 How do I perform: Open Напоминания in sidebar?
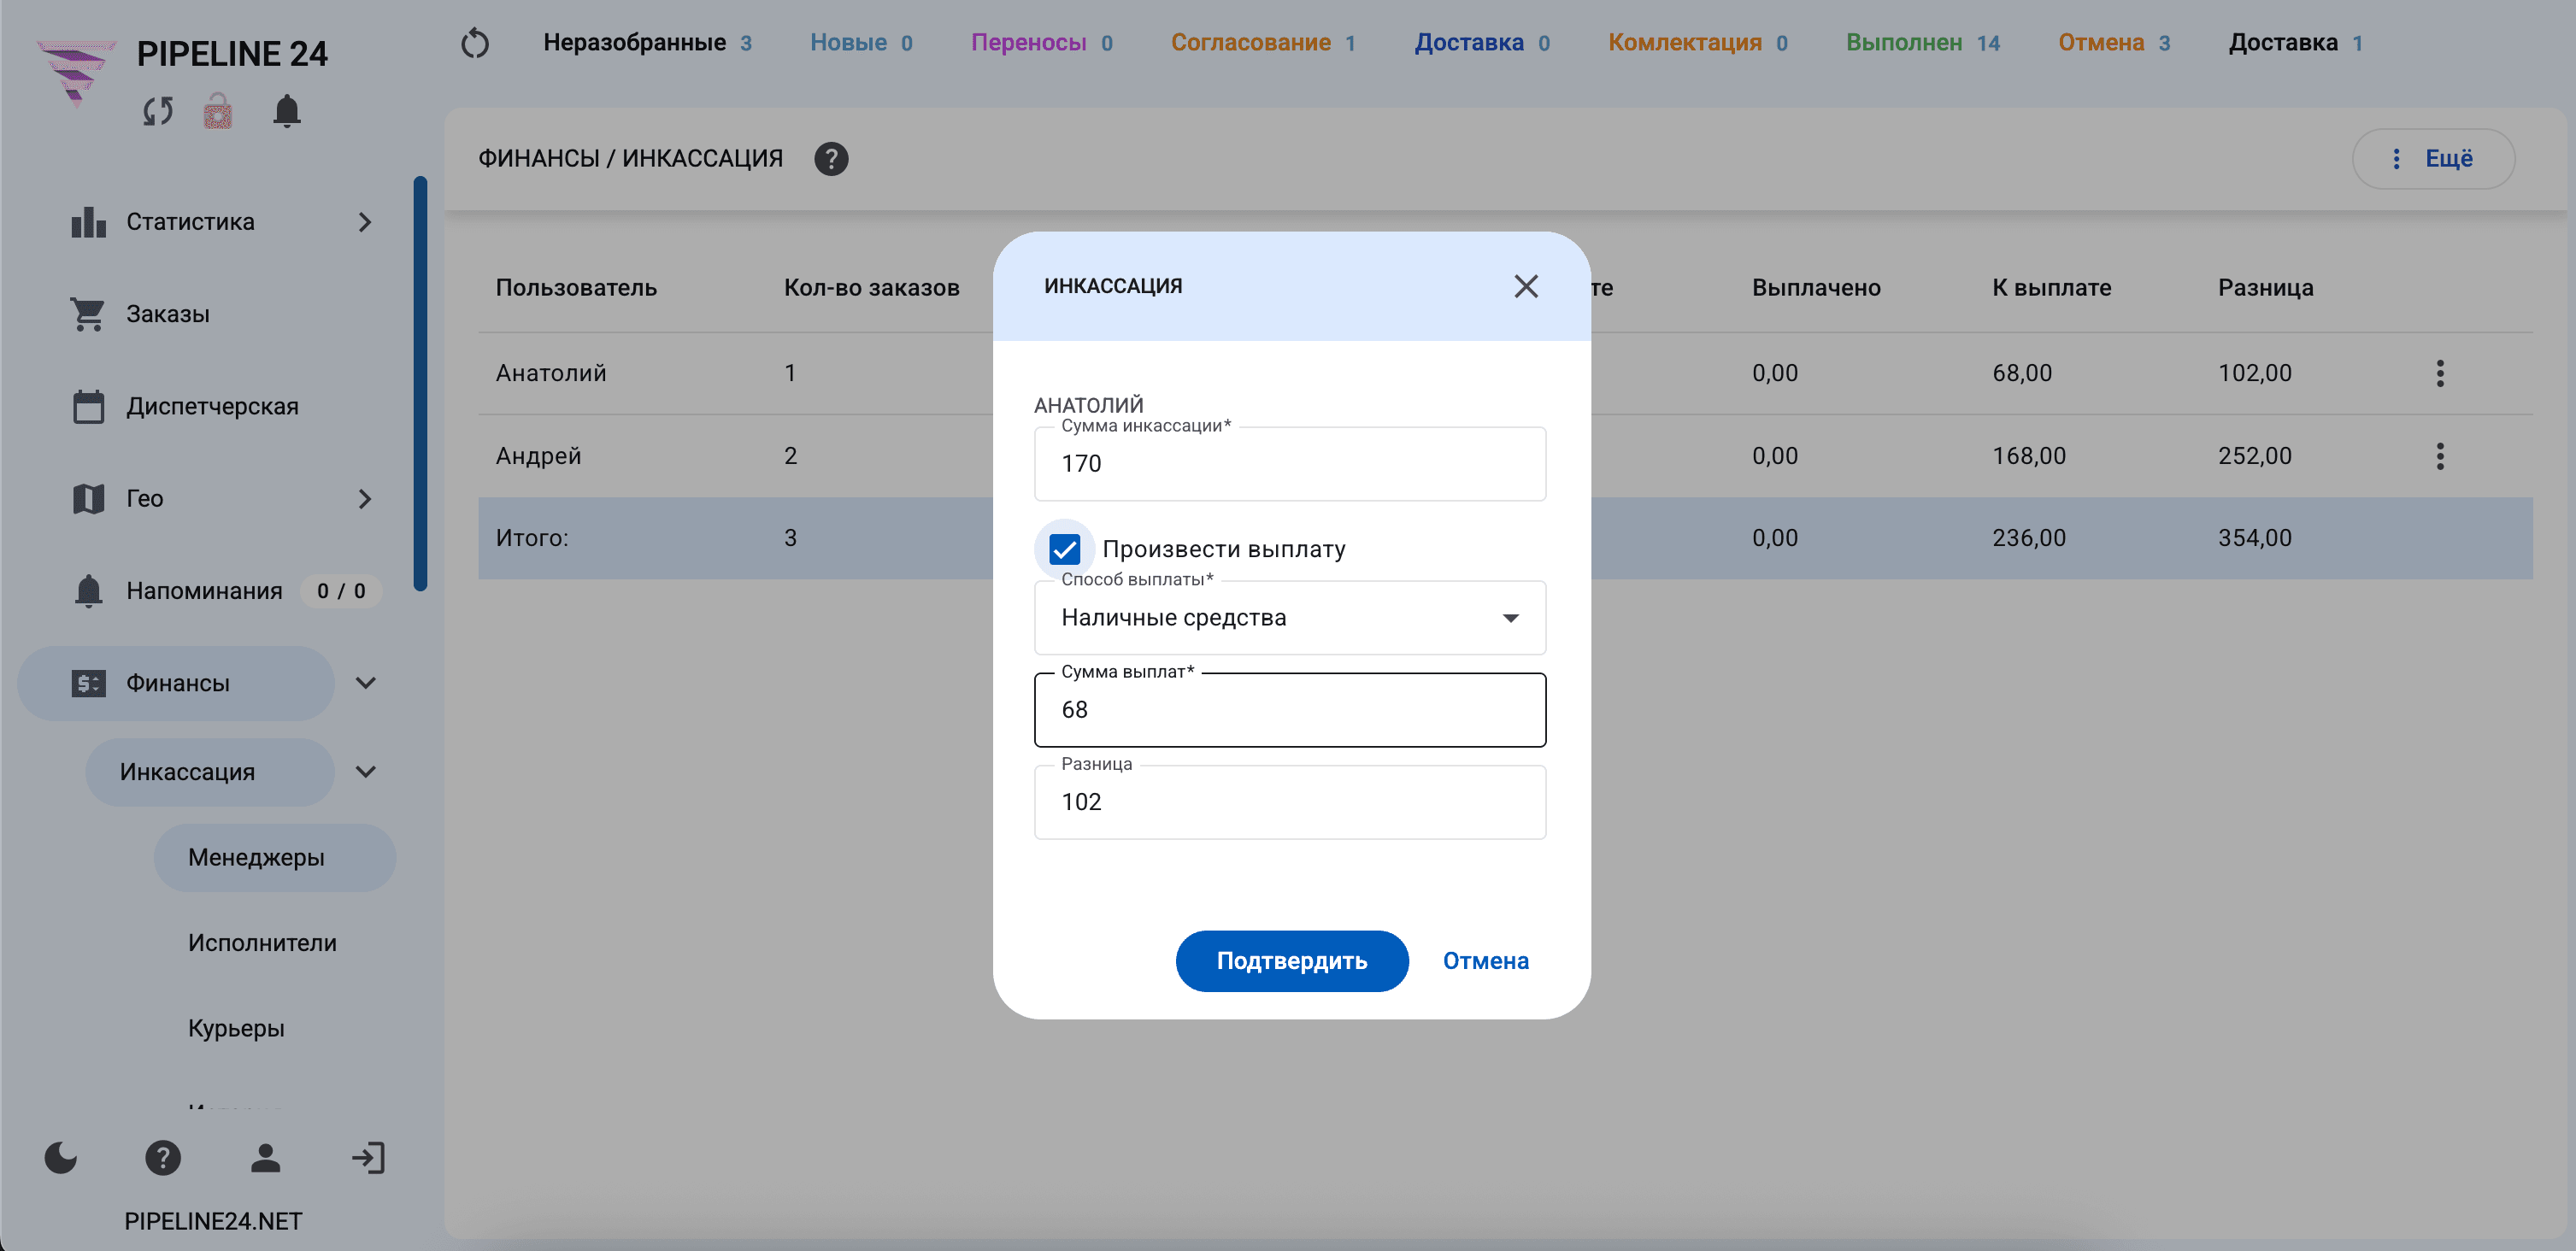click(204, 591)
